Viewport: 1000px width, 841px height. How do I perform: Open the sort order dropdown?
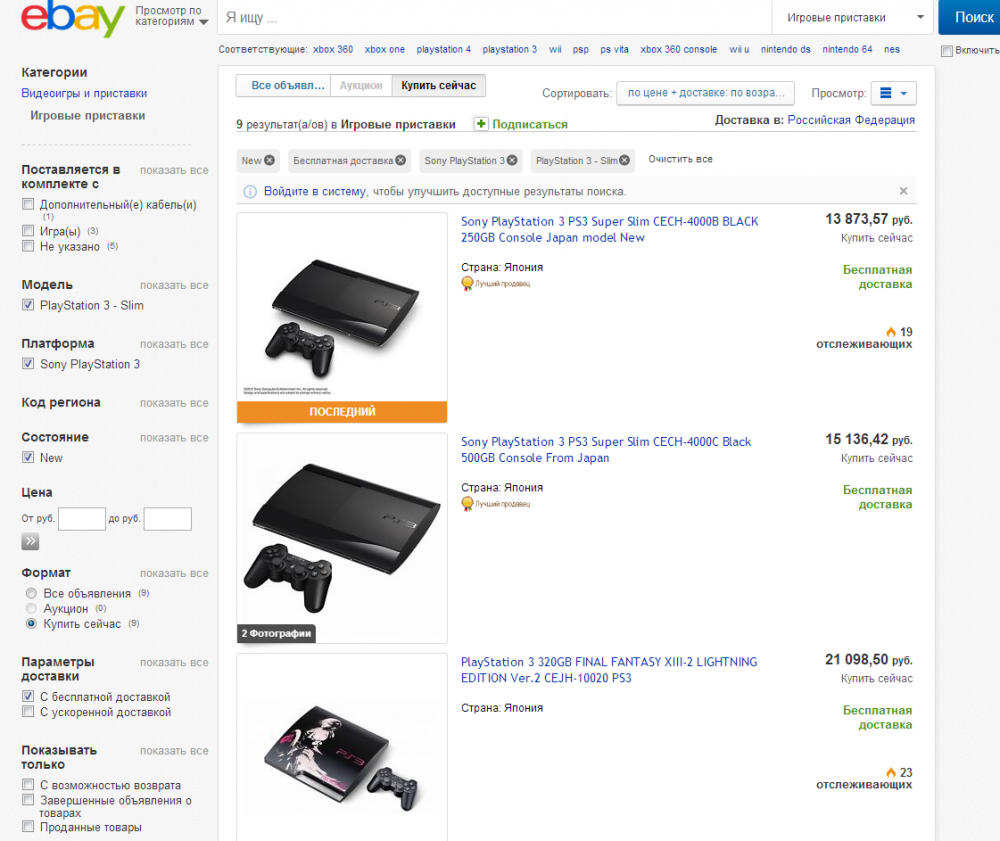705,93
